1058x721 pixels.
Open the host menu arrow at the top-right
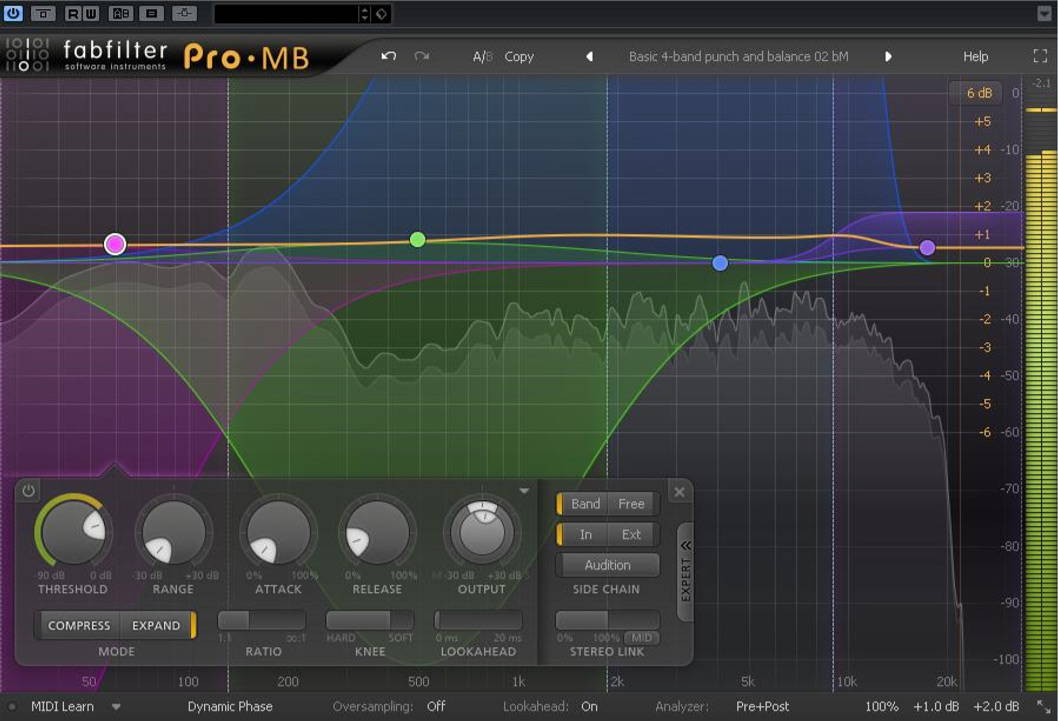point(1043,13)
